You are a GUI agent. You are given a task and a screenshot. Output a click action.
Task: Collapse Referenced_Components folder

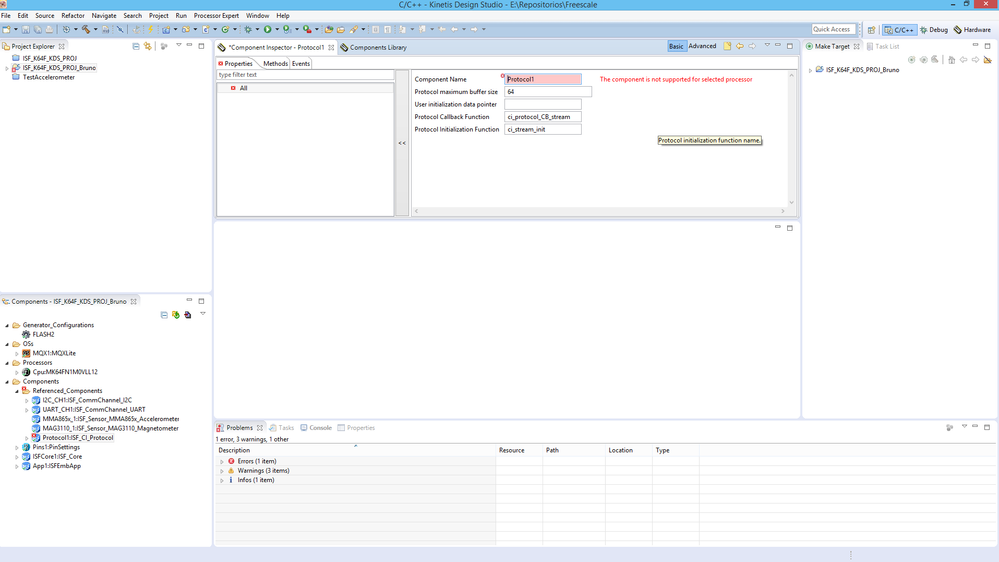pos(17,391)
